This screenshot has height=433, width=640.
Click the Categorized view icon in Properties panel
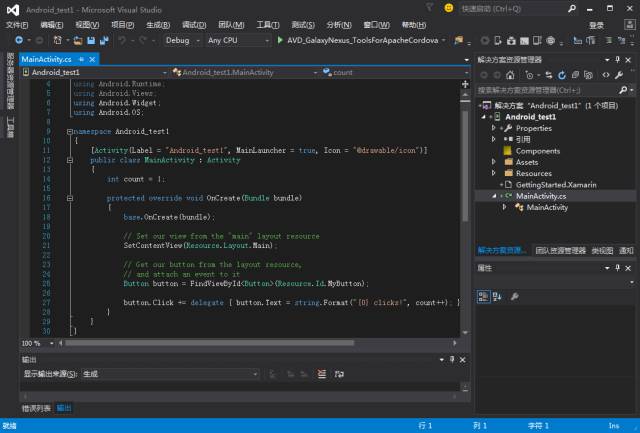(483, 297)
